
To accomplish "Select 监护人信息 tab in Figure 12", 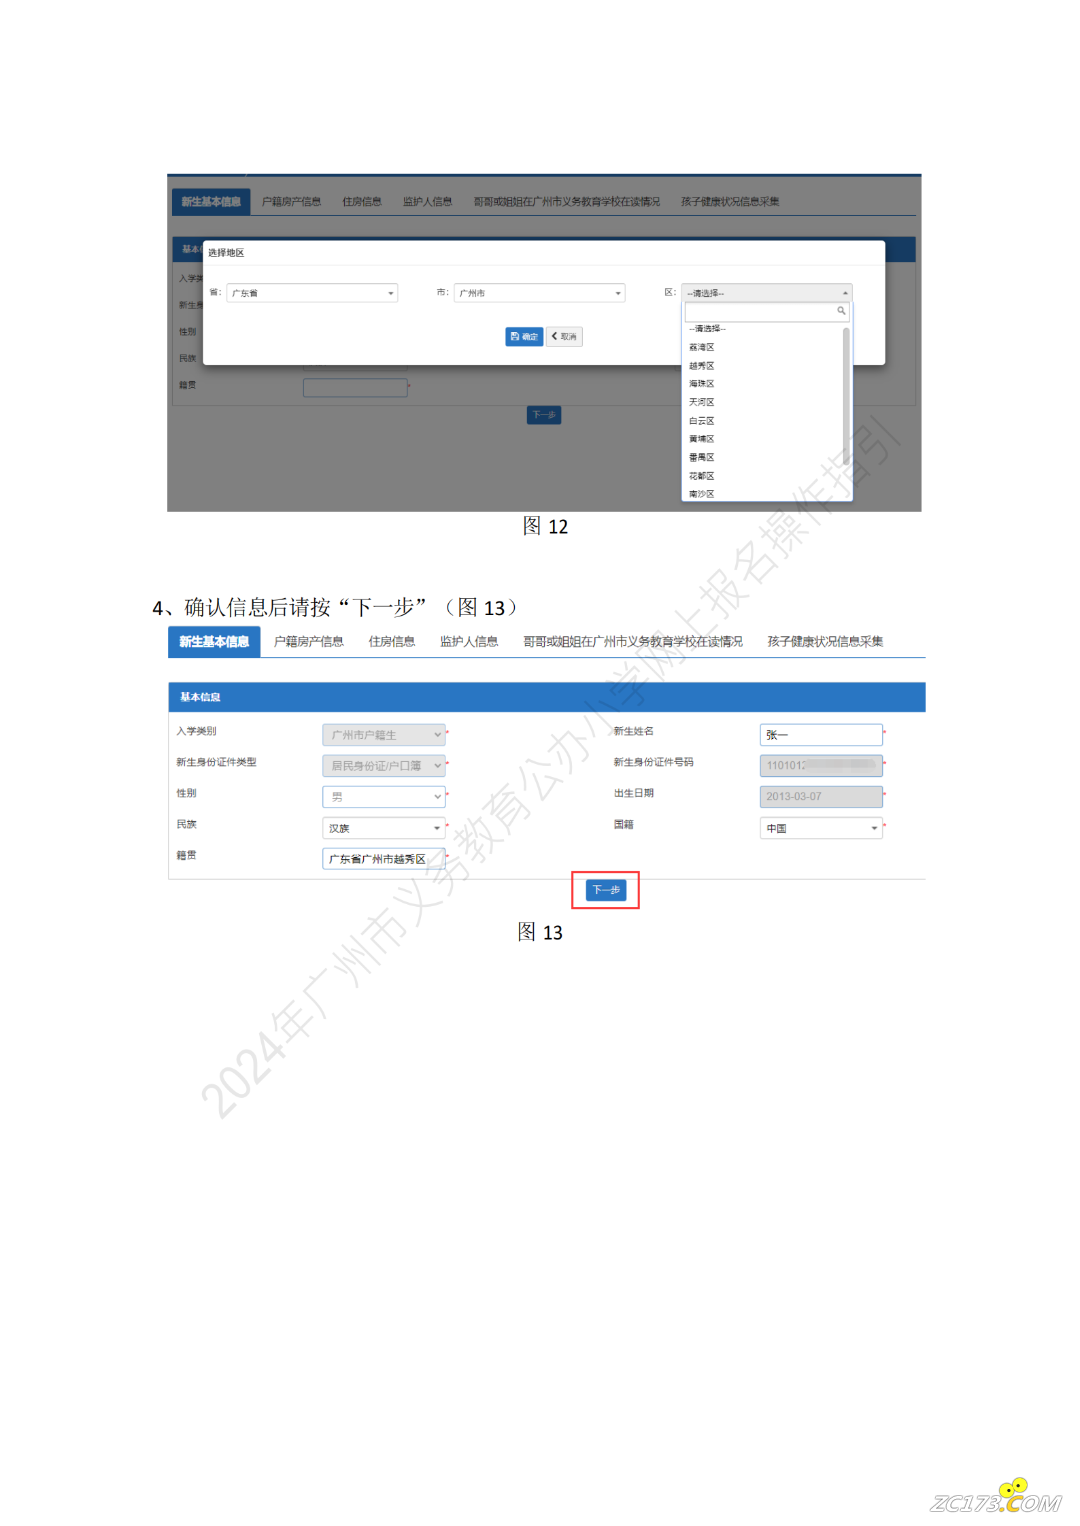I will [427, 202].
